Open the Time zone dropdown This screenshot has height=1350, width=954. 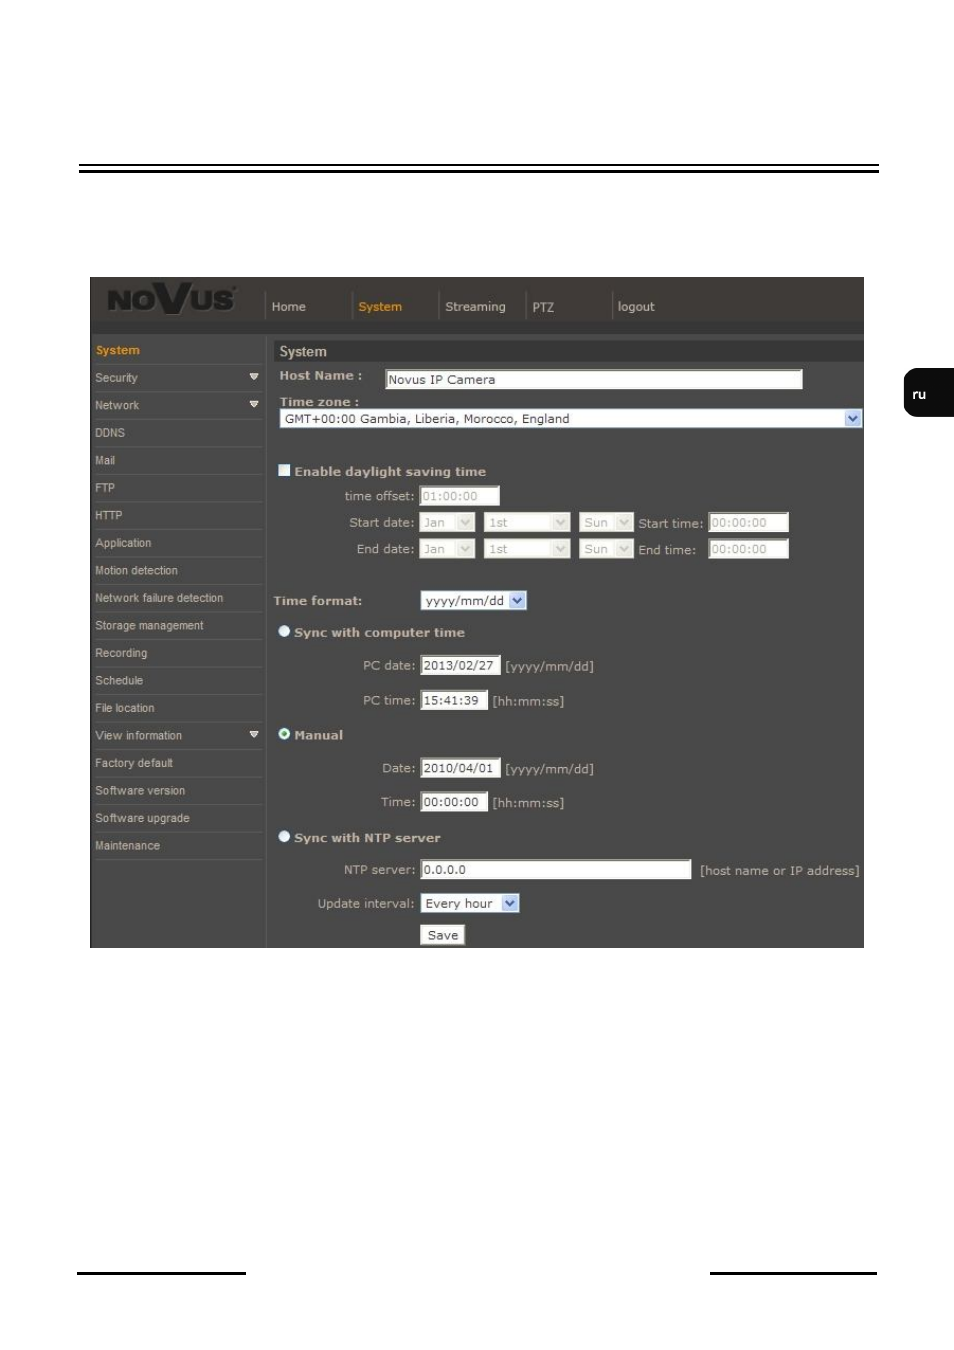pos(570,419)
